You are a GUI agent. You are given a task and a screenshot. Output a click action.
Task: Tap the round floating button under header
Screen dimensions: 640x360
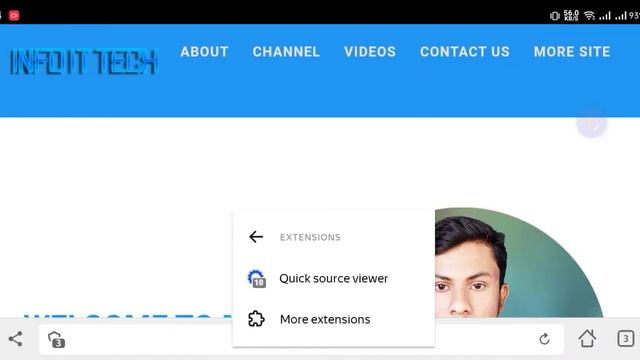point(591,123)
